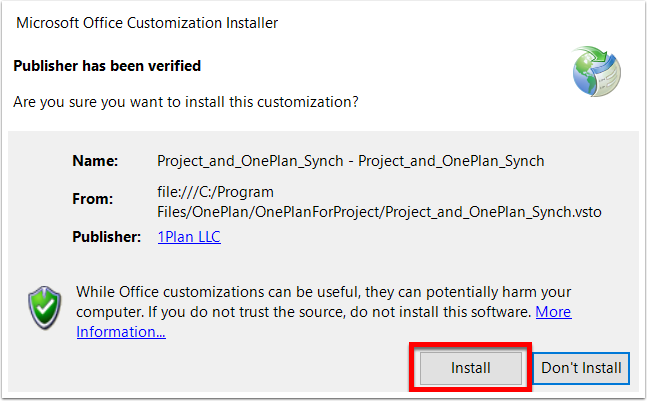Image resolution: width=647 pixels, height=401 pixels.
Task: Click the Publisher: field label
Action: [x=106, y=237]
